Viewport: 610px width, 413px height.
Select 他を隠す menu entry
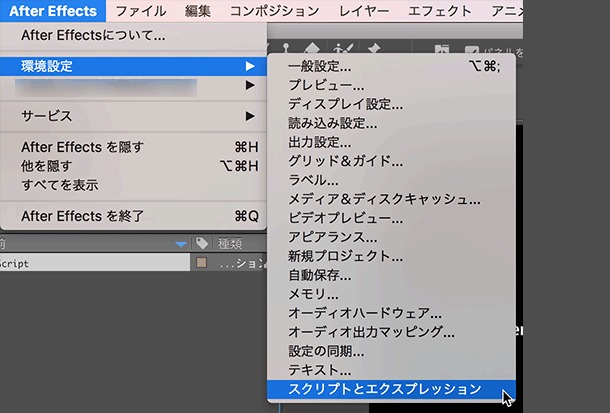133,166
